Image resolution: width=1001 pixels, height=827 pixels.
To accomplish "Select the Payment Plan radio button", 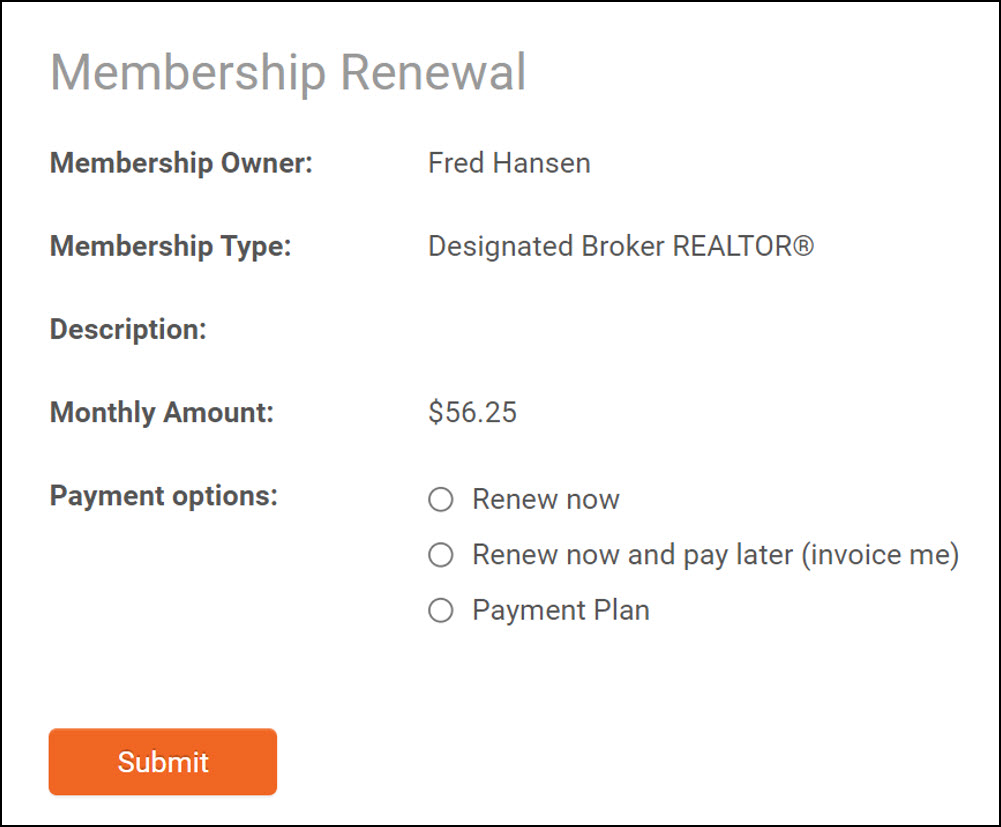I will coord(441,610).
